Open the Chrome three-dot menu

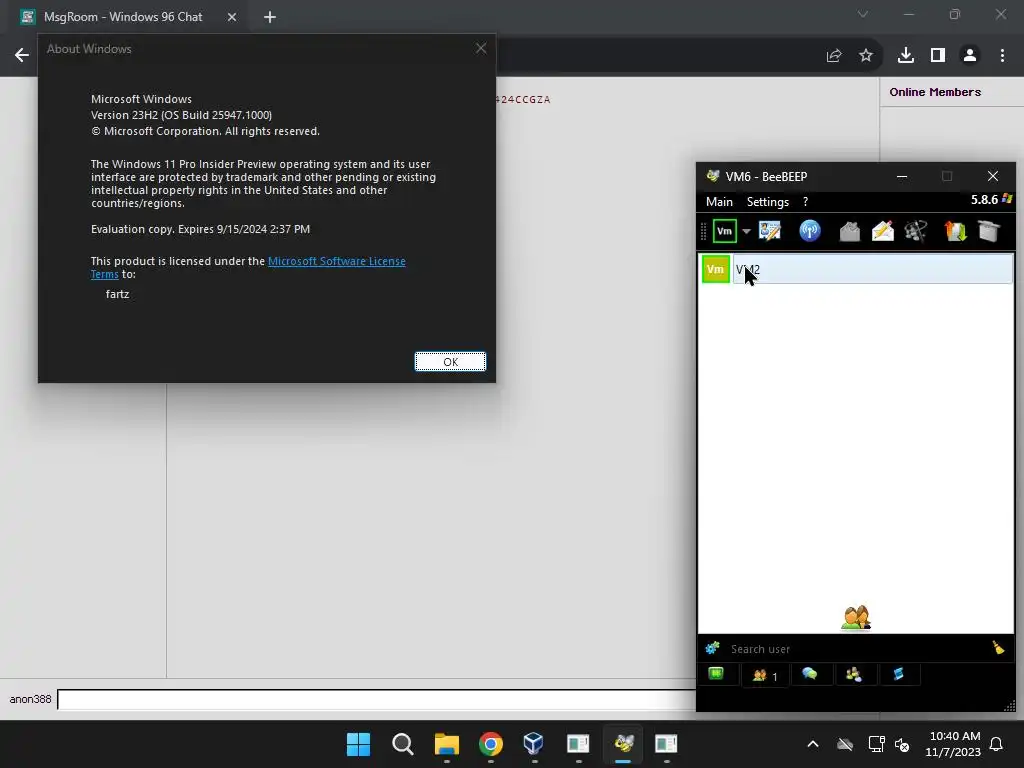coord(1002,56)
